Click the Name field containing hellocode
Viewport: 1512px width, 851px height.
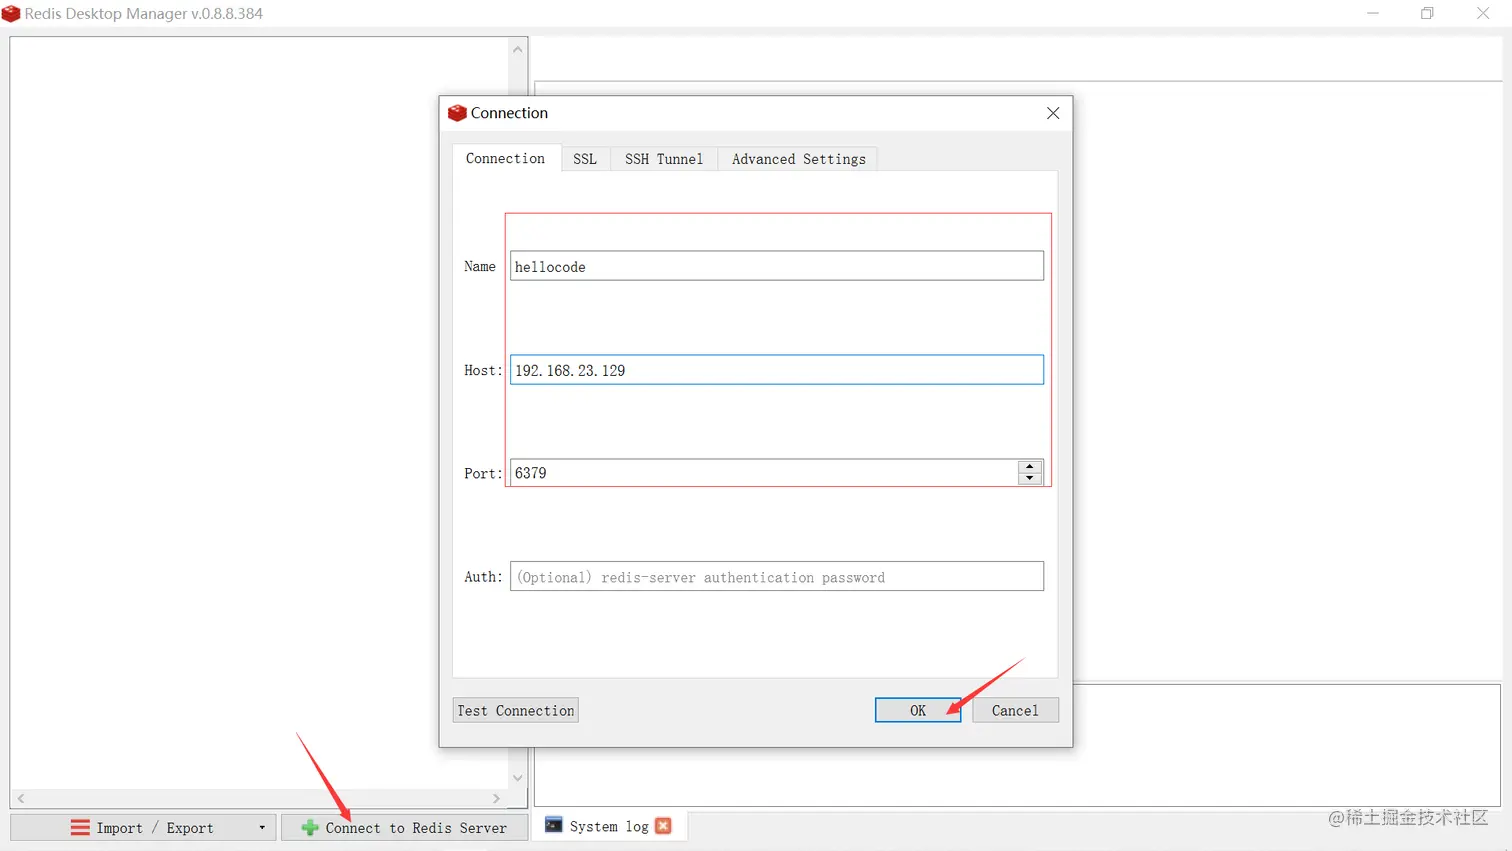777,266
